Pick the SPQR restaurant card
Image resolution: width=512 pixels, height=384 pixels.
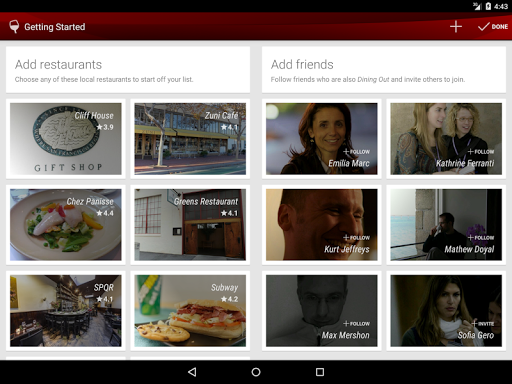pos(66,311)
